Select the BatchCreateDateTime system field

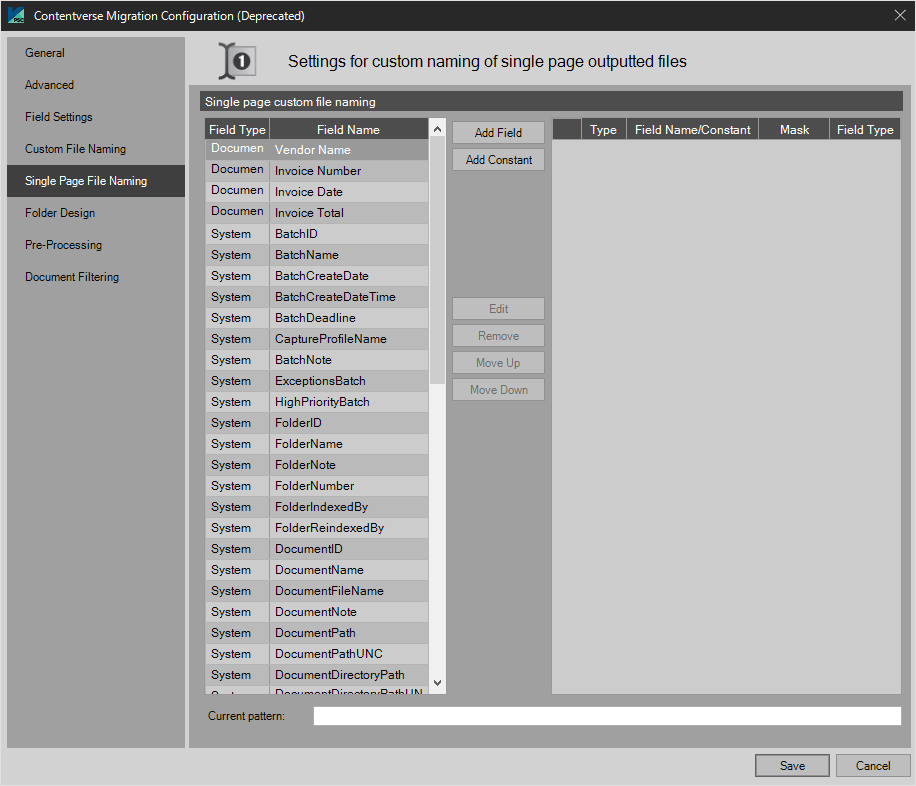(x=317, y=297)
